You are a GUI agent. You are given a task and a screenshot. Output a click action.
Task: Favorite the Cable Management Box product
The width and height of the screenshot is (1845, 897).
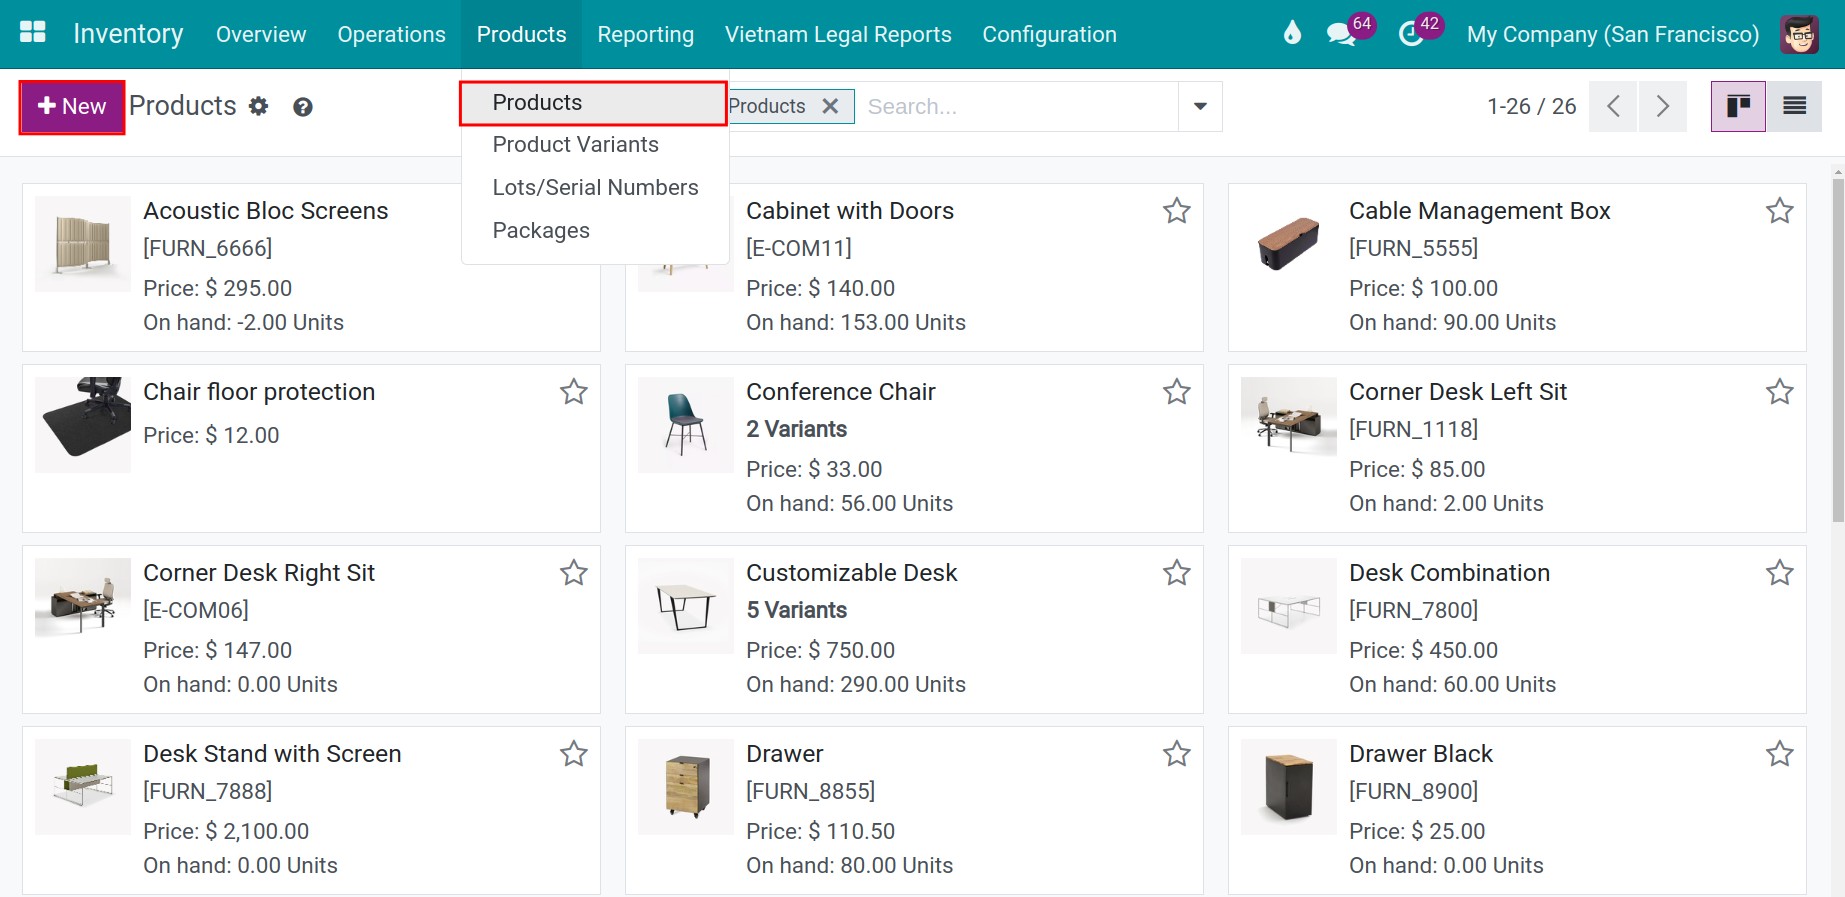(x=1780, y=211)
